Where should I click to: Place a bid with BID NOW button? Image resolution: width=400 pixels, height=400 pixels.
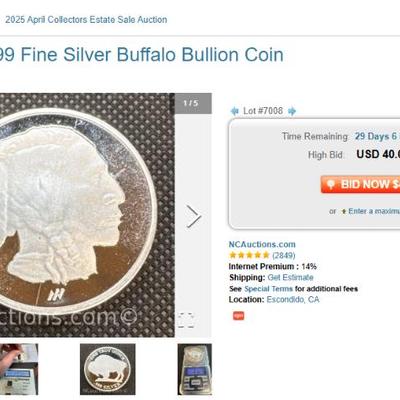pos(360,184)
